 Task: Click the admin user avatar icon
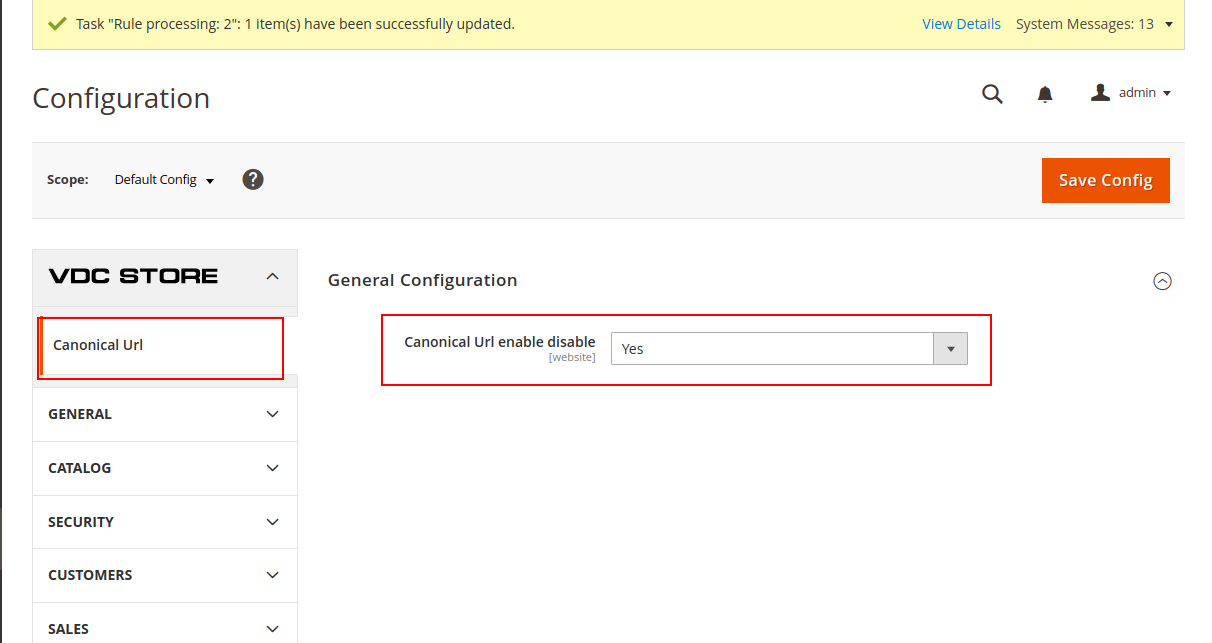(1100, 93)
